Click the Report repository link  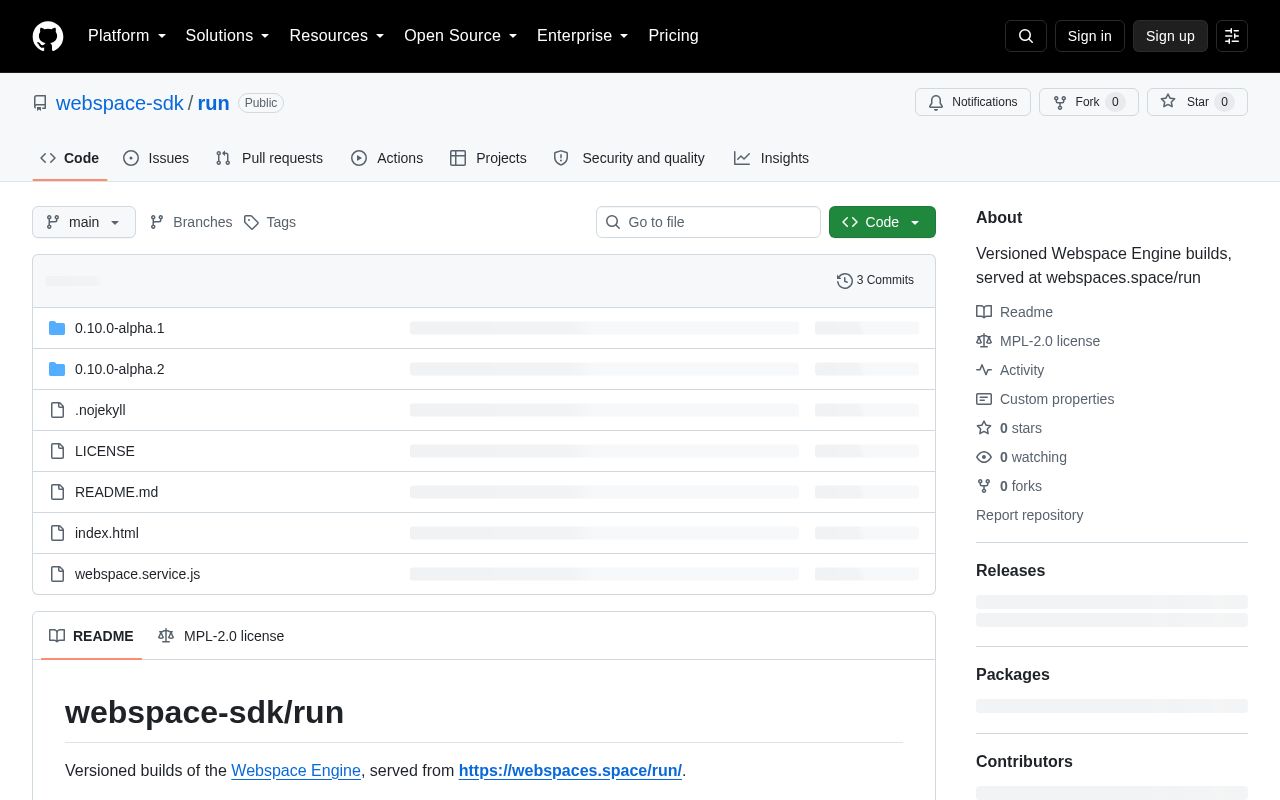(x=1029, y=515)
